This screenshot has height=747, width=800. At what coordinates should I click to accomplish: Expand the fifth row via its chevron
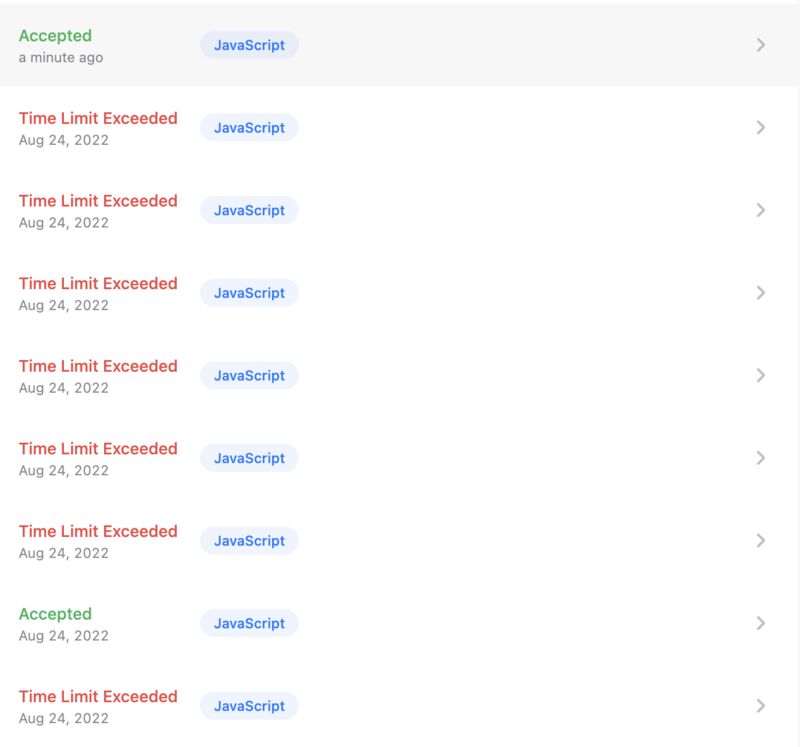click(760, 376)
